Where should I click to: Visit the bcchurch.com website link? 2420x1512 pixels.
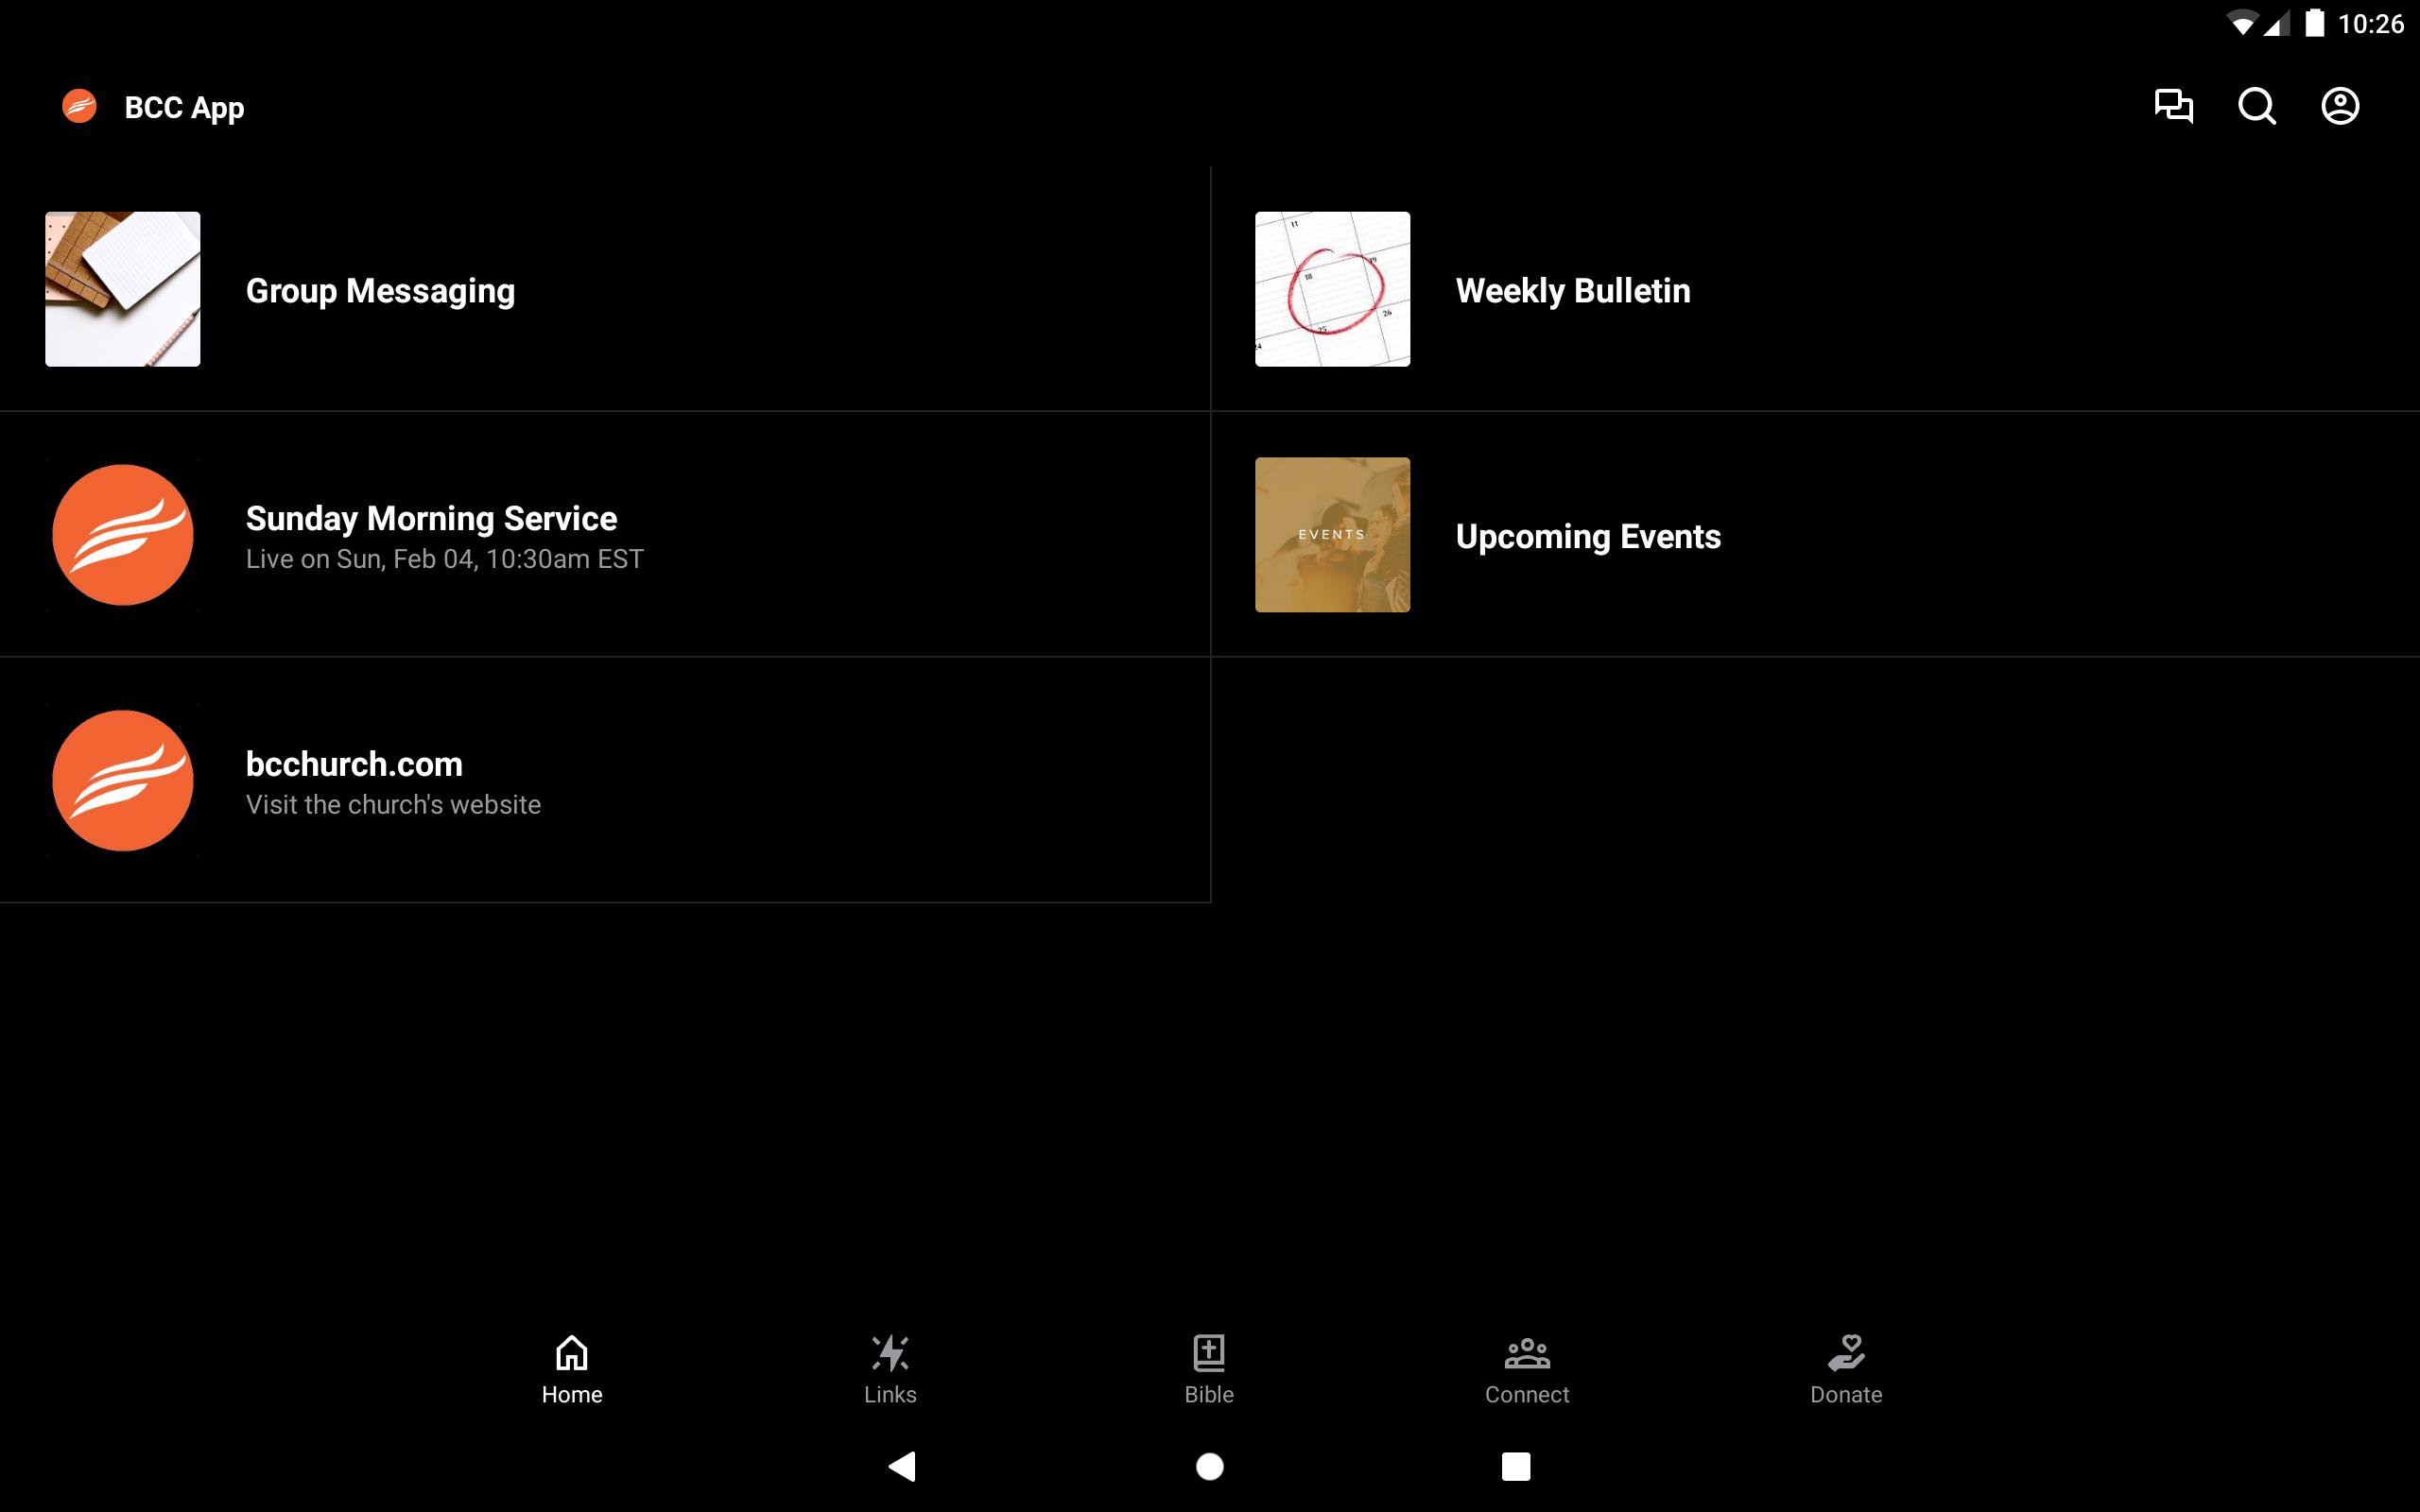coord(354,781)
